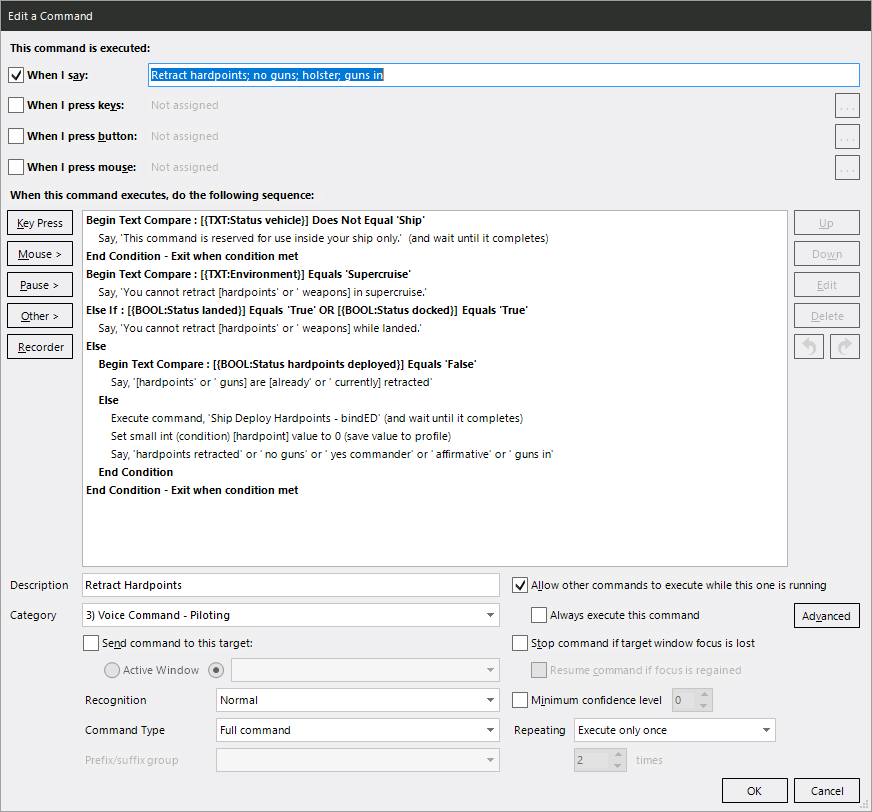Screen dimensions: 872x812
Task: Click the Description field 'Retract Hardpoints'
Action: pyautogui.click(x=291, y=585)
